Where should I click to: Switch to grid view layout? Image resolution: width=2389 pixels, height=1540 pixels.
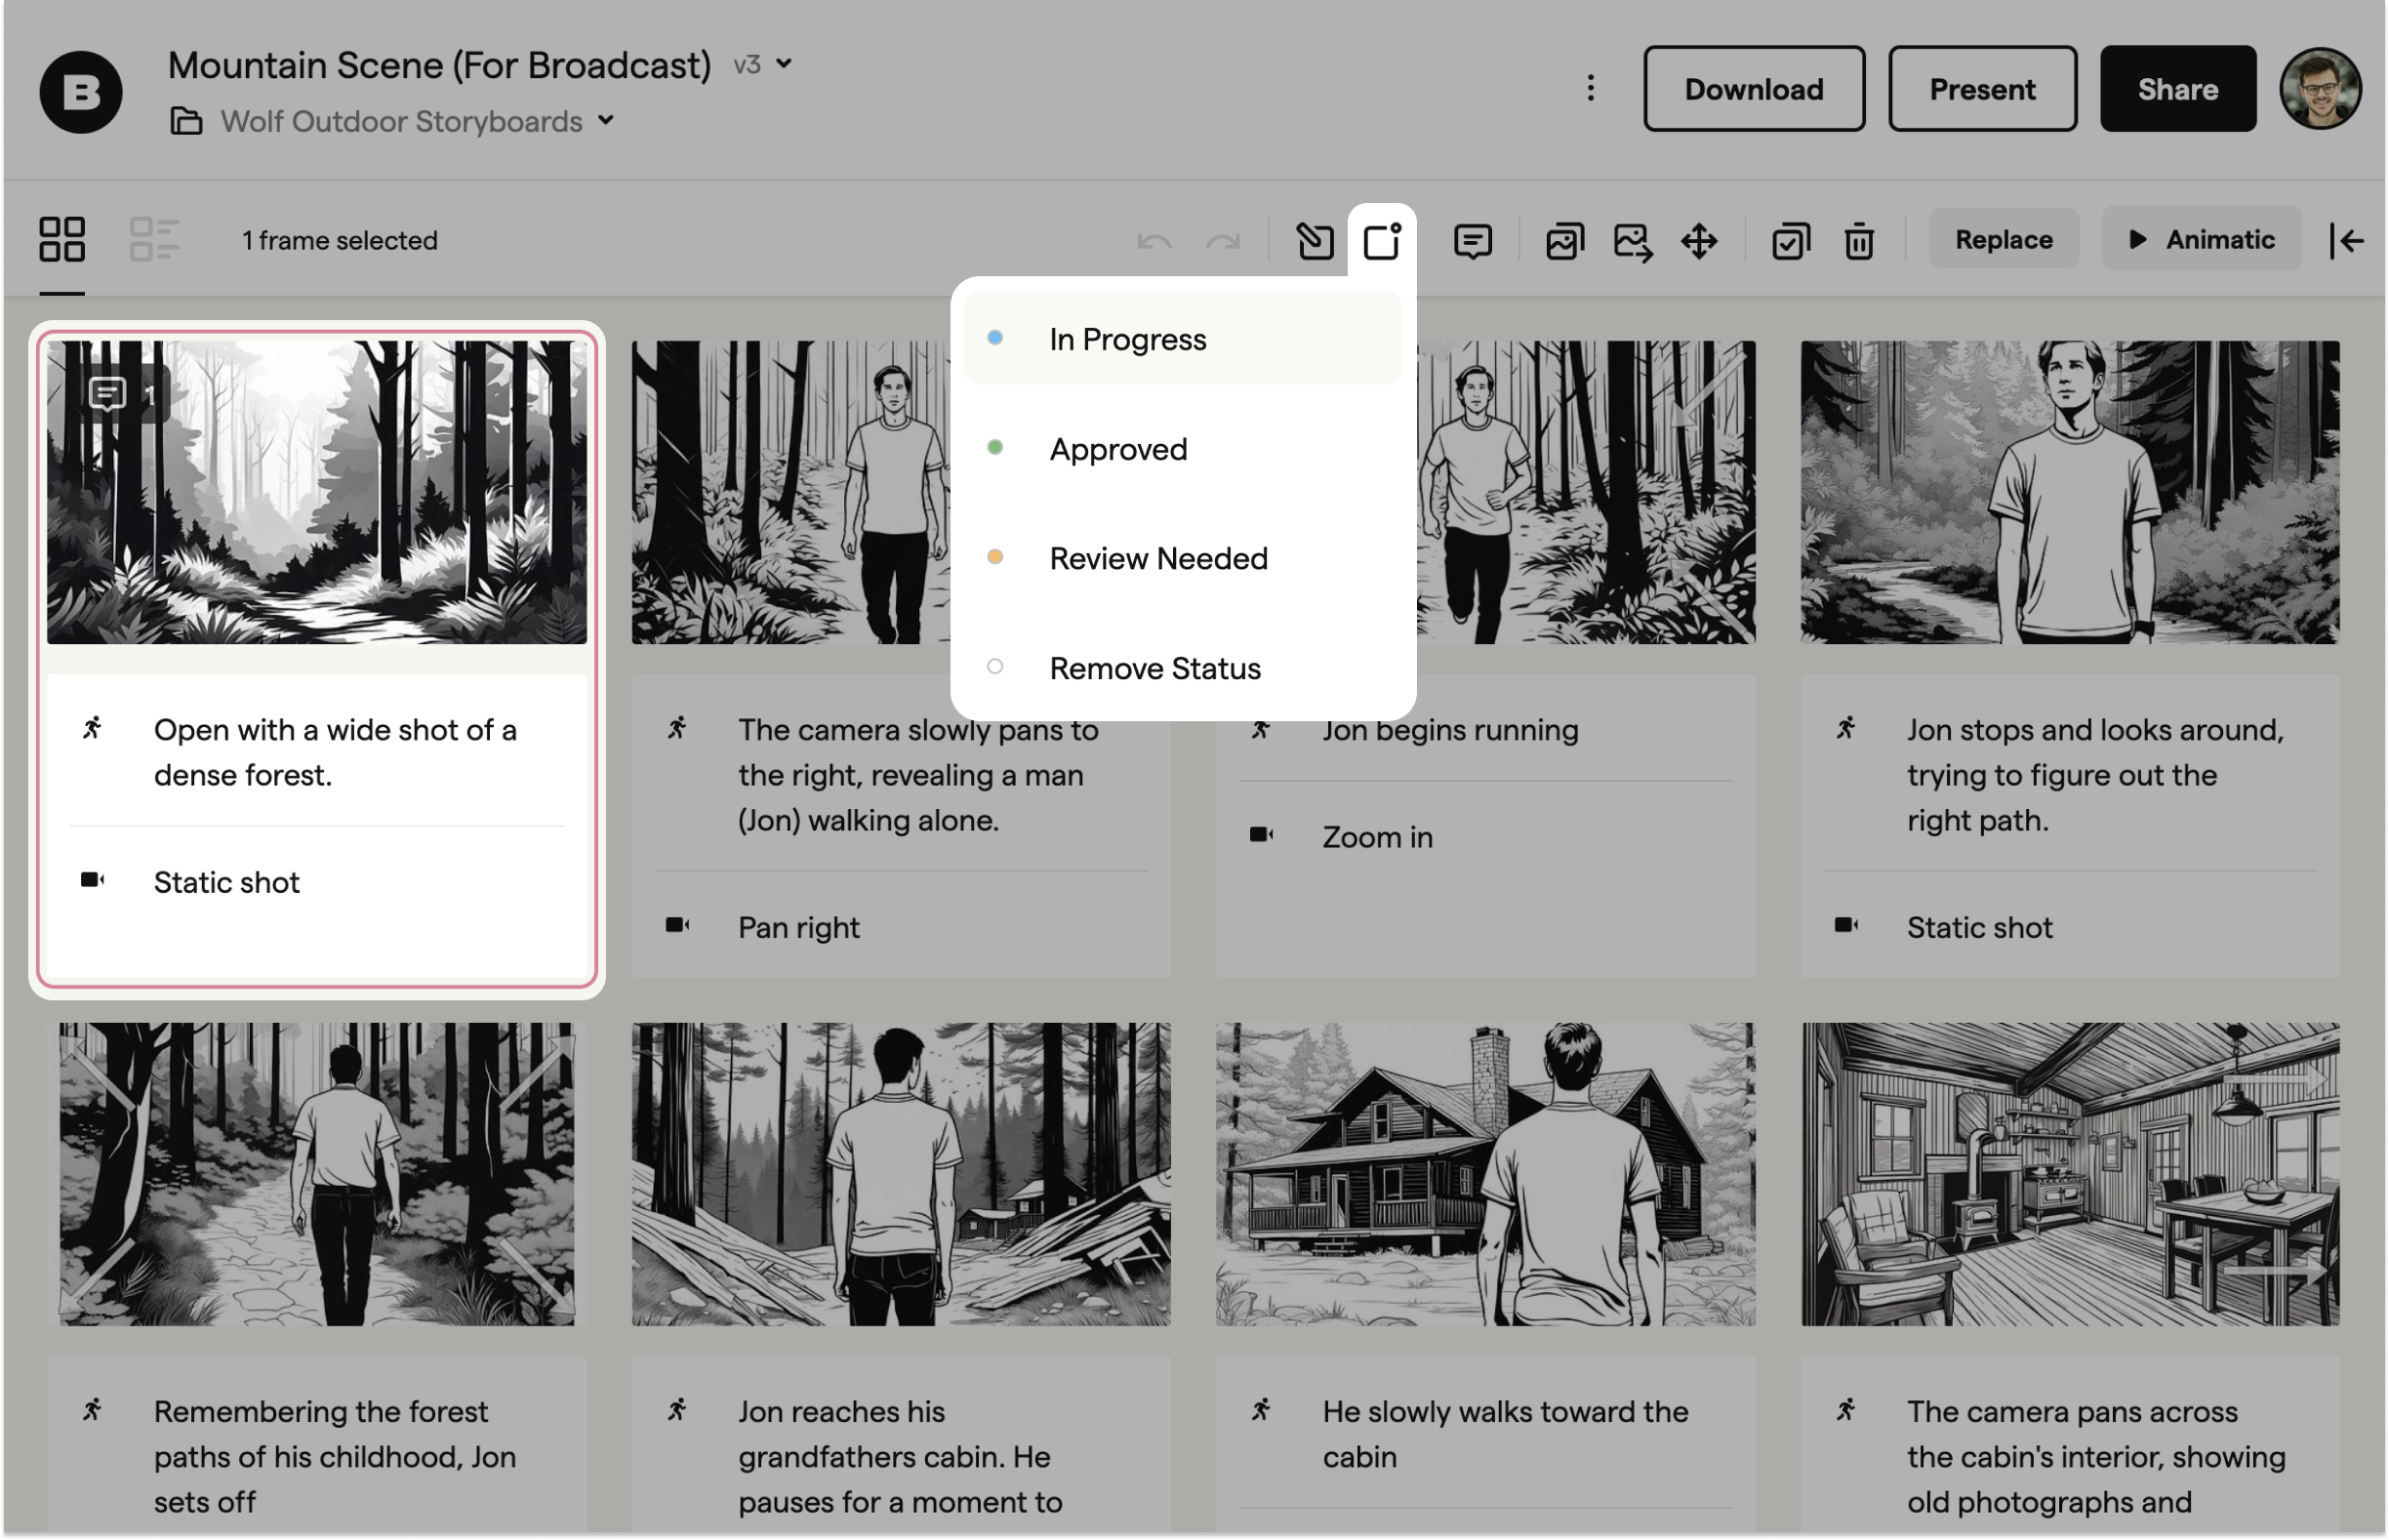62,240
